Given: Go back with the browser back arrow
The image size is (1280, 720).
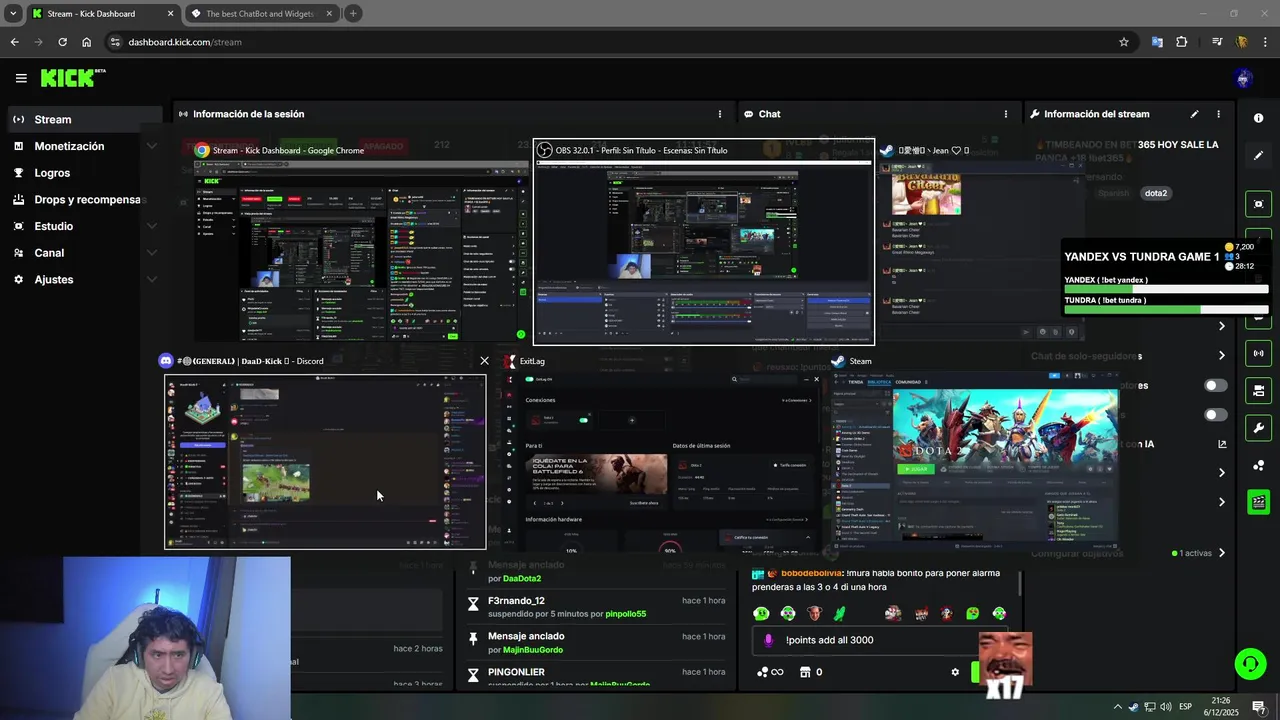Looking at the screenshot, I should pos(14,42).
